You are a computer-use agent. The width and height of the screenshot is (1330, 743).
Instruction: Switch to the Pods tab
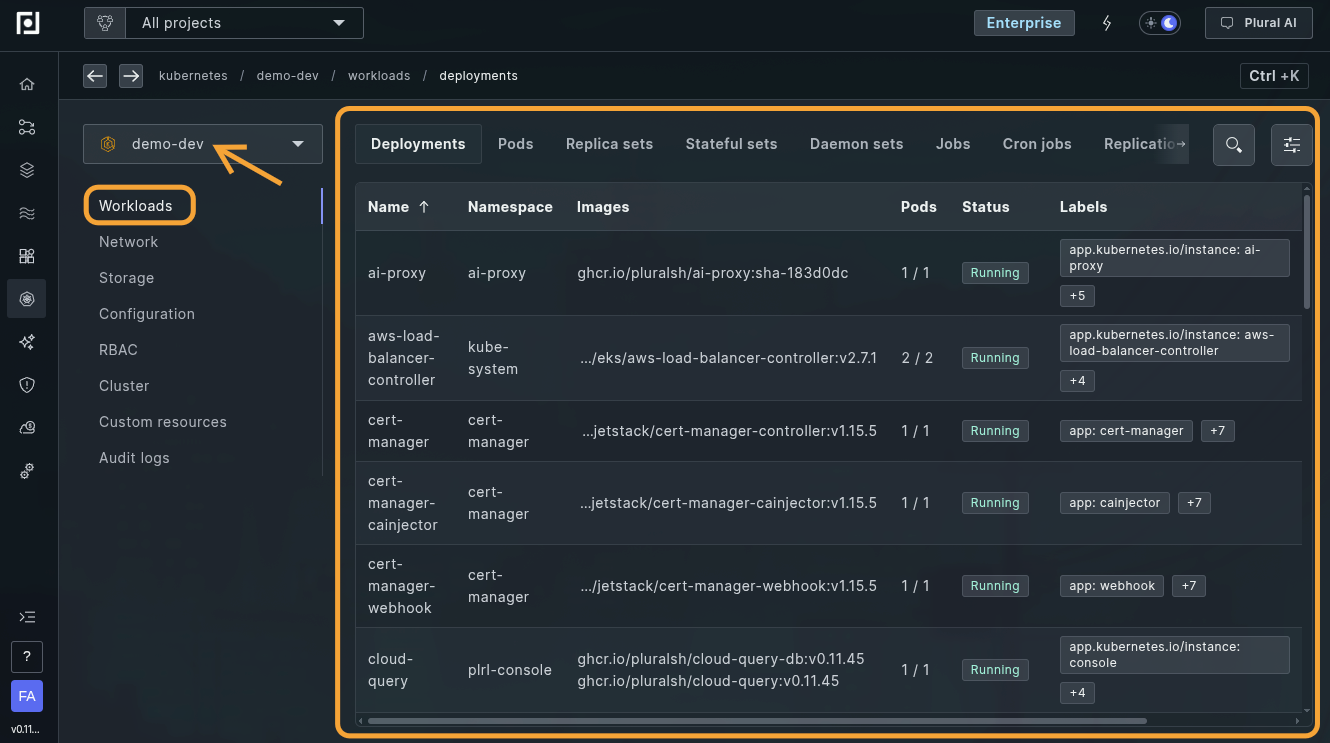coord(515,144)
